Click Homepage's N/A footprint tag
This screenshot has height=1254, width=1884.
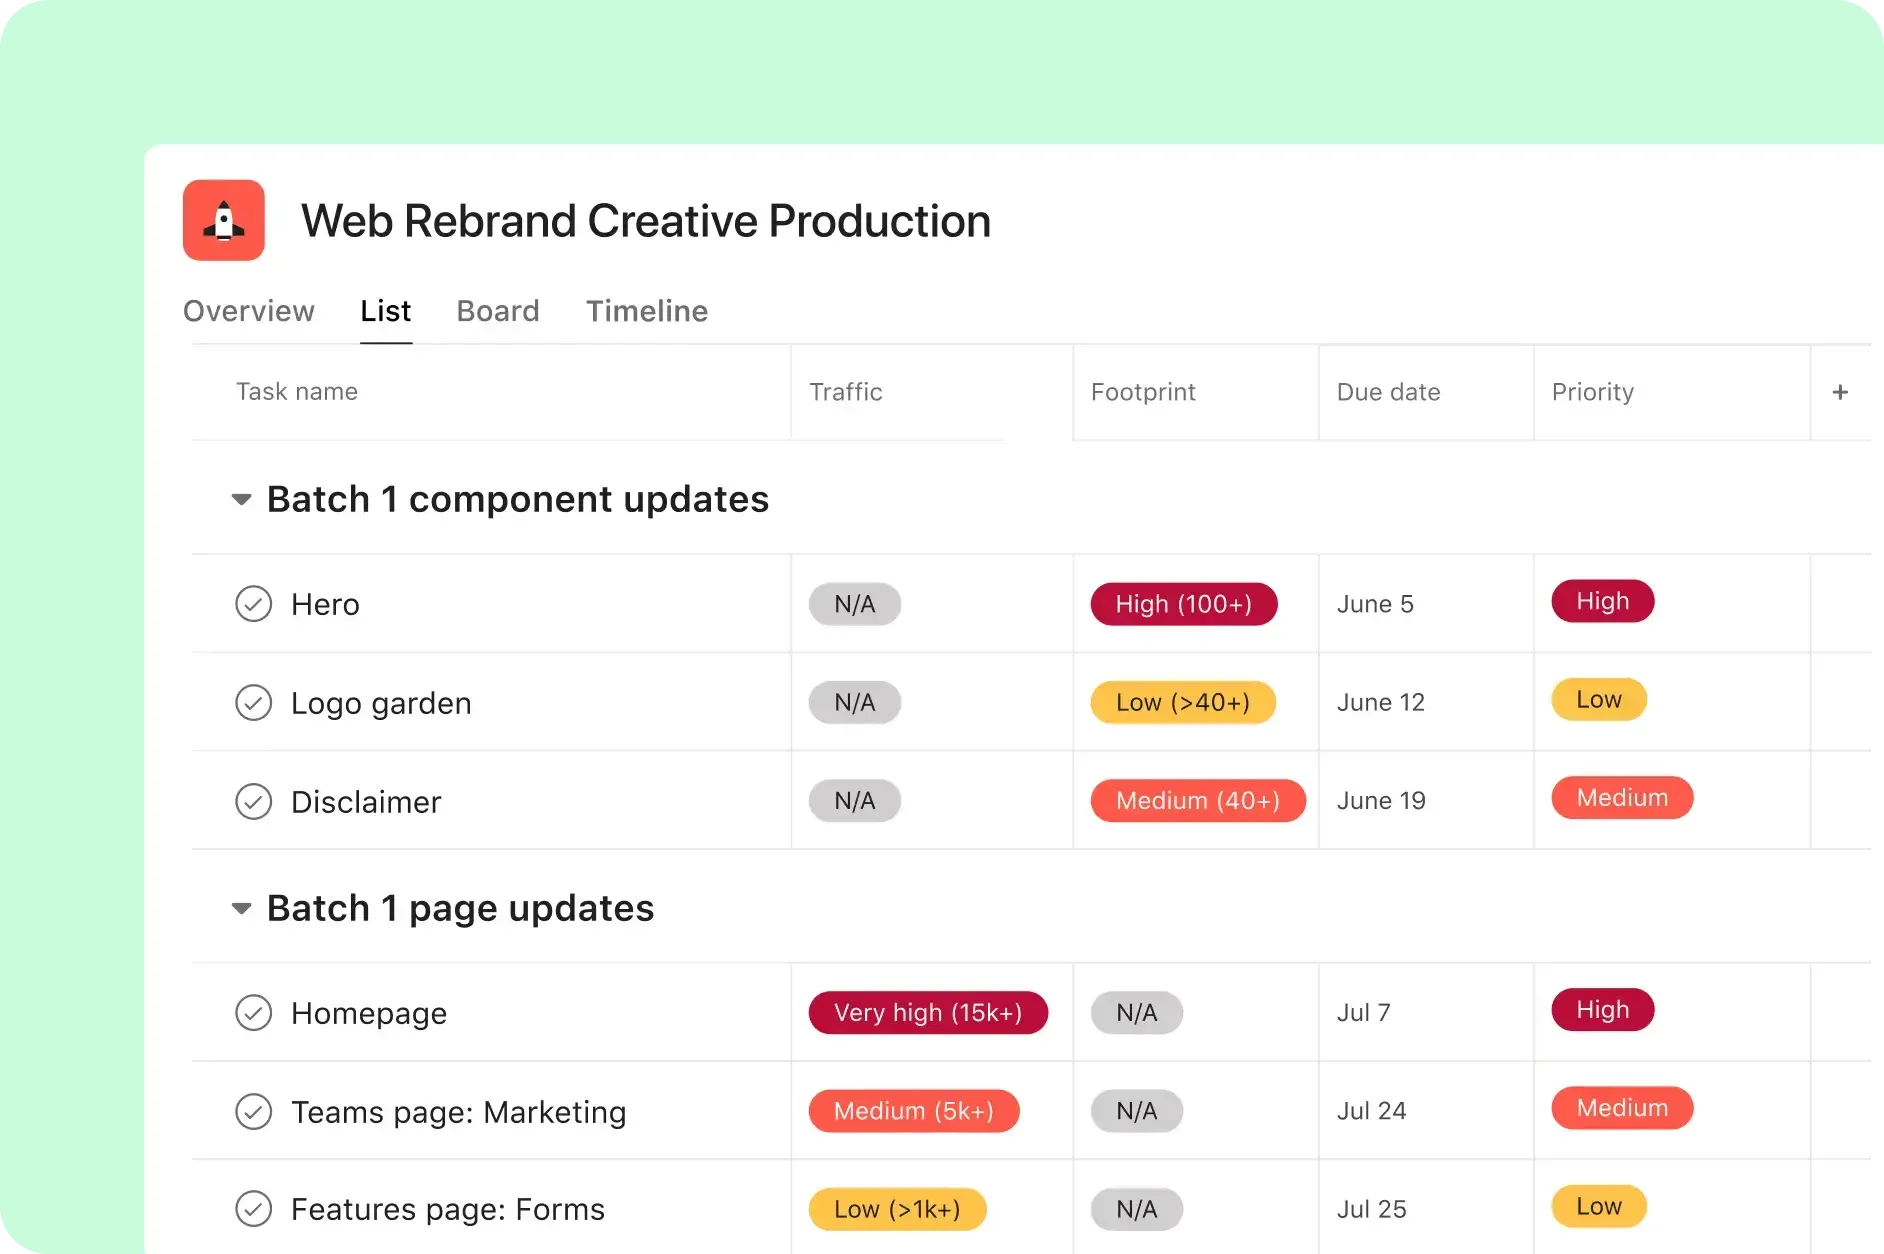point(1137,1012)
